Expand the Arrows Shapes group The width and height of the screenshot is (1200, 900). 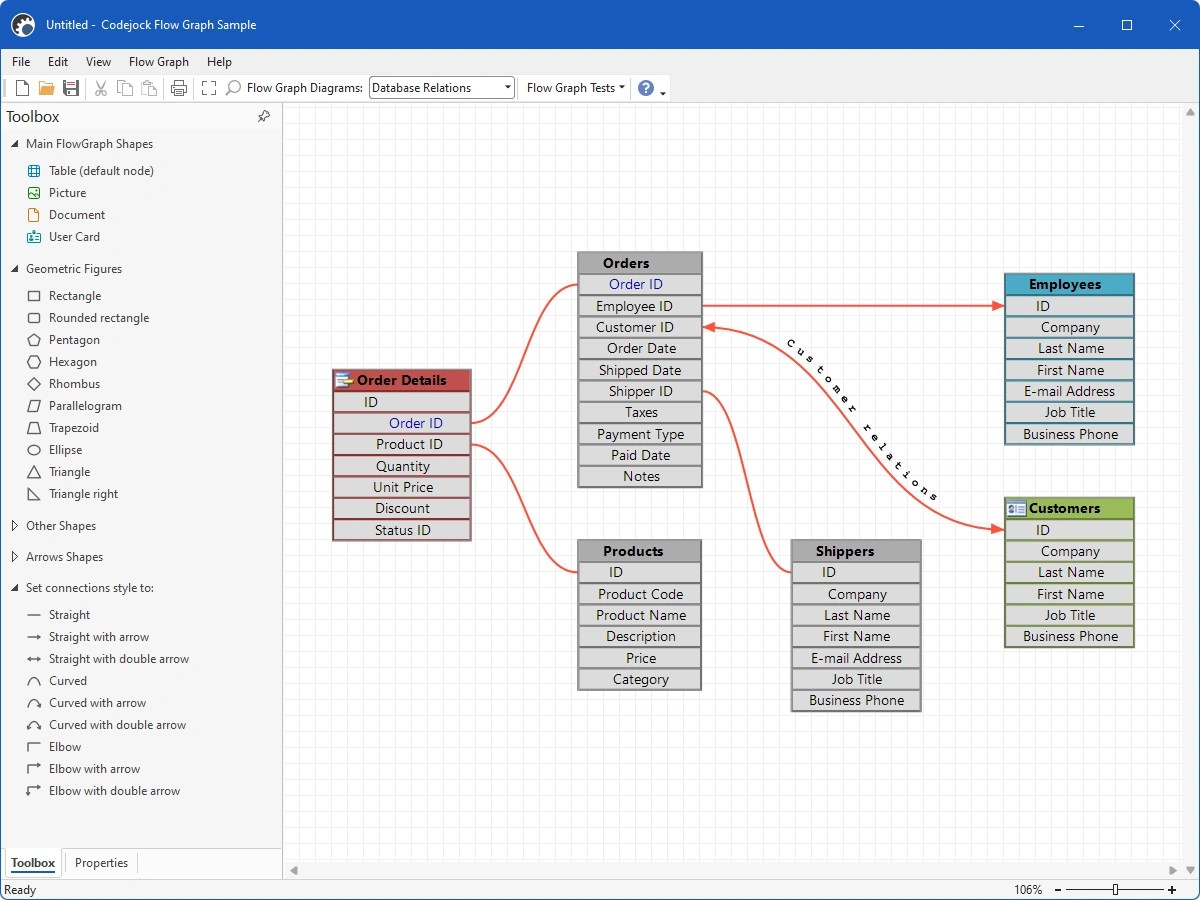pos(15,557)
